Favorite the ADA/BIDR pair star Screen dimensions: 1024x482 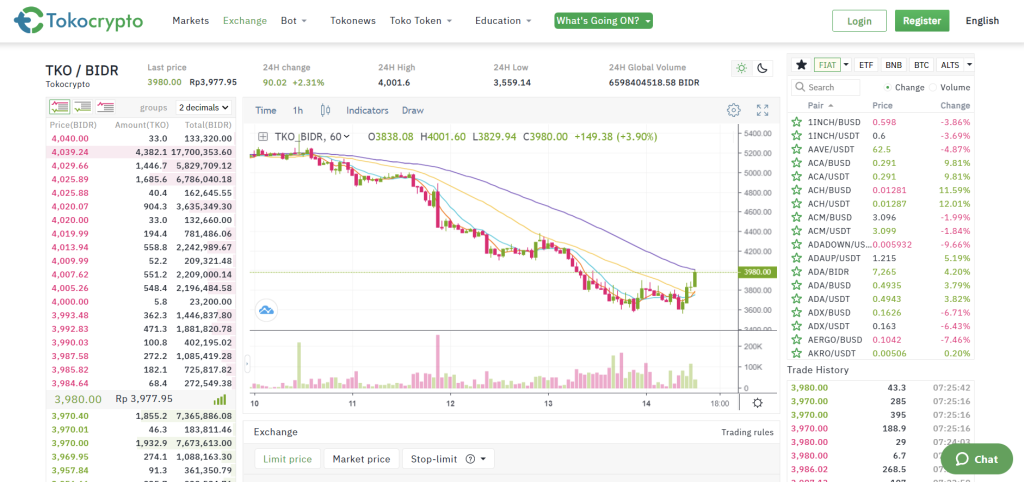coord(796,271)
